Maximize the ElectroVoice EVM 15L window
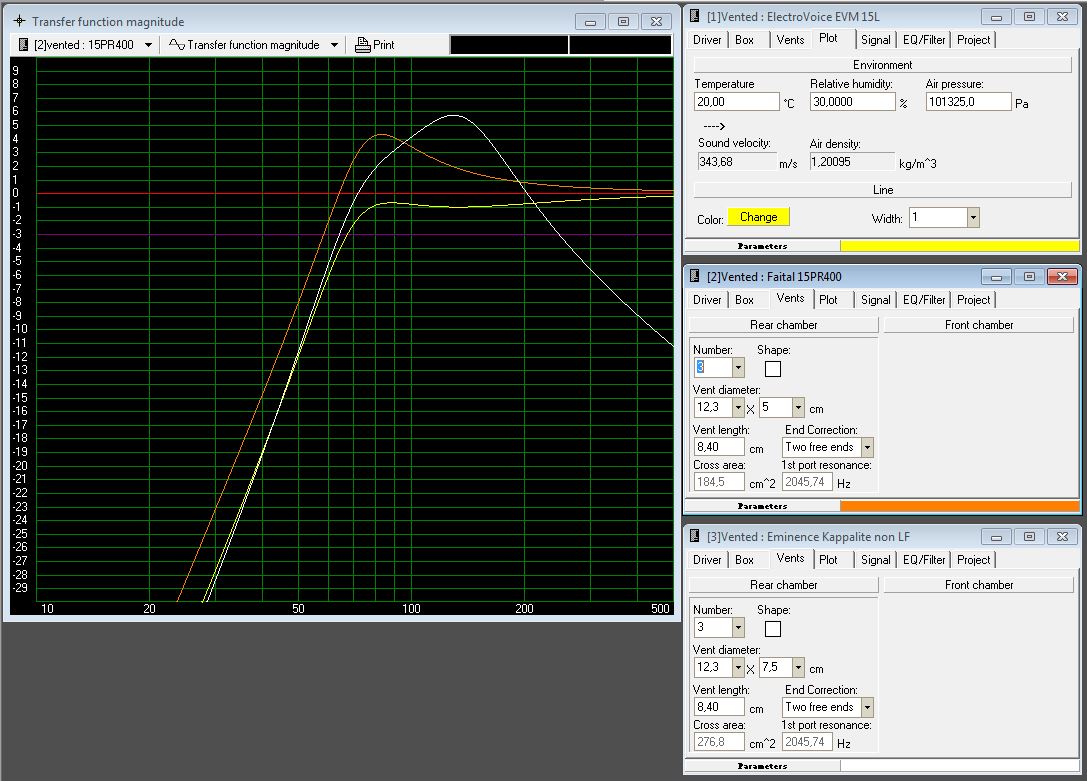 coord(1029,17)
